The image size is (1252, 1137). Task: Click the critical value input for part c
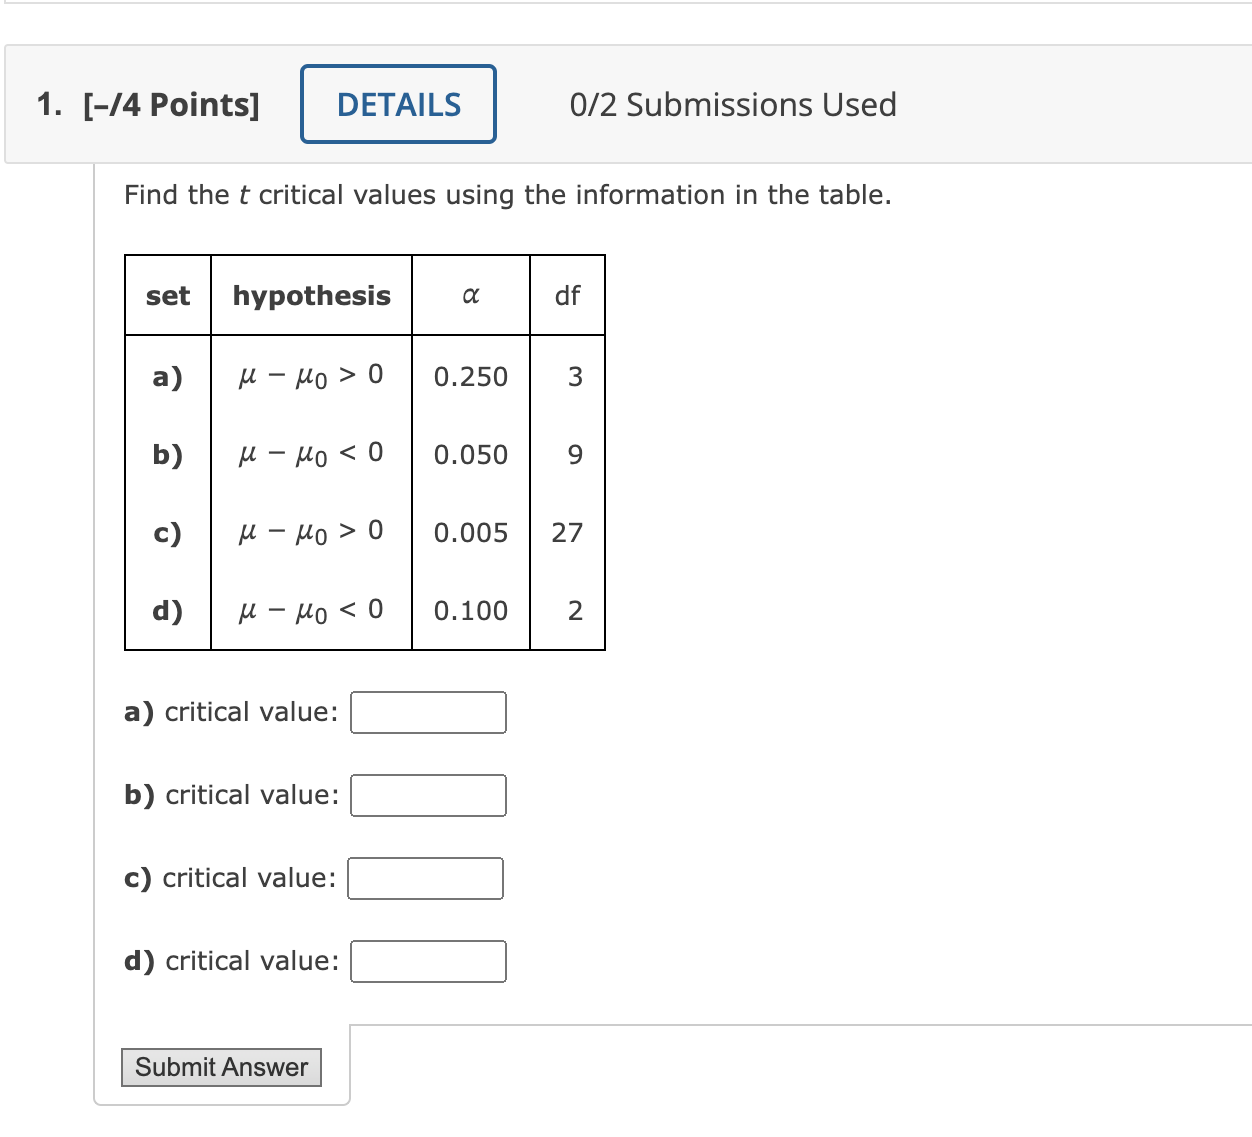click(424, 878)
